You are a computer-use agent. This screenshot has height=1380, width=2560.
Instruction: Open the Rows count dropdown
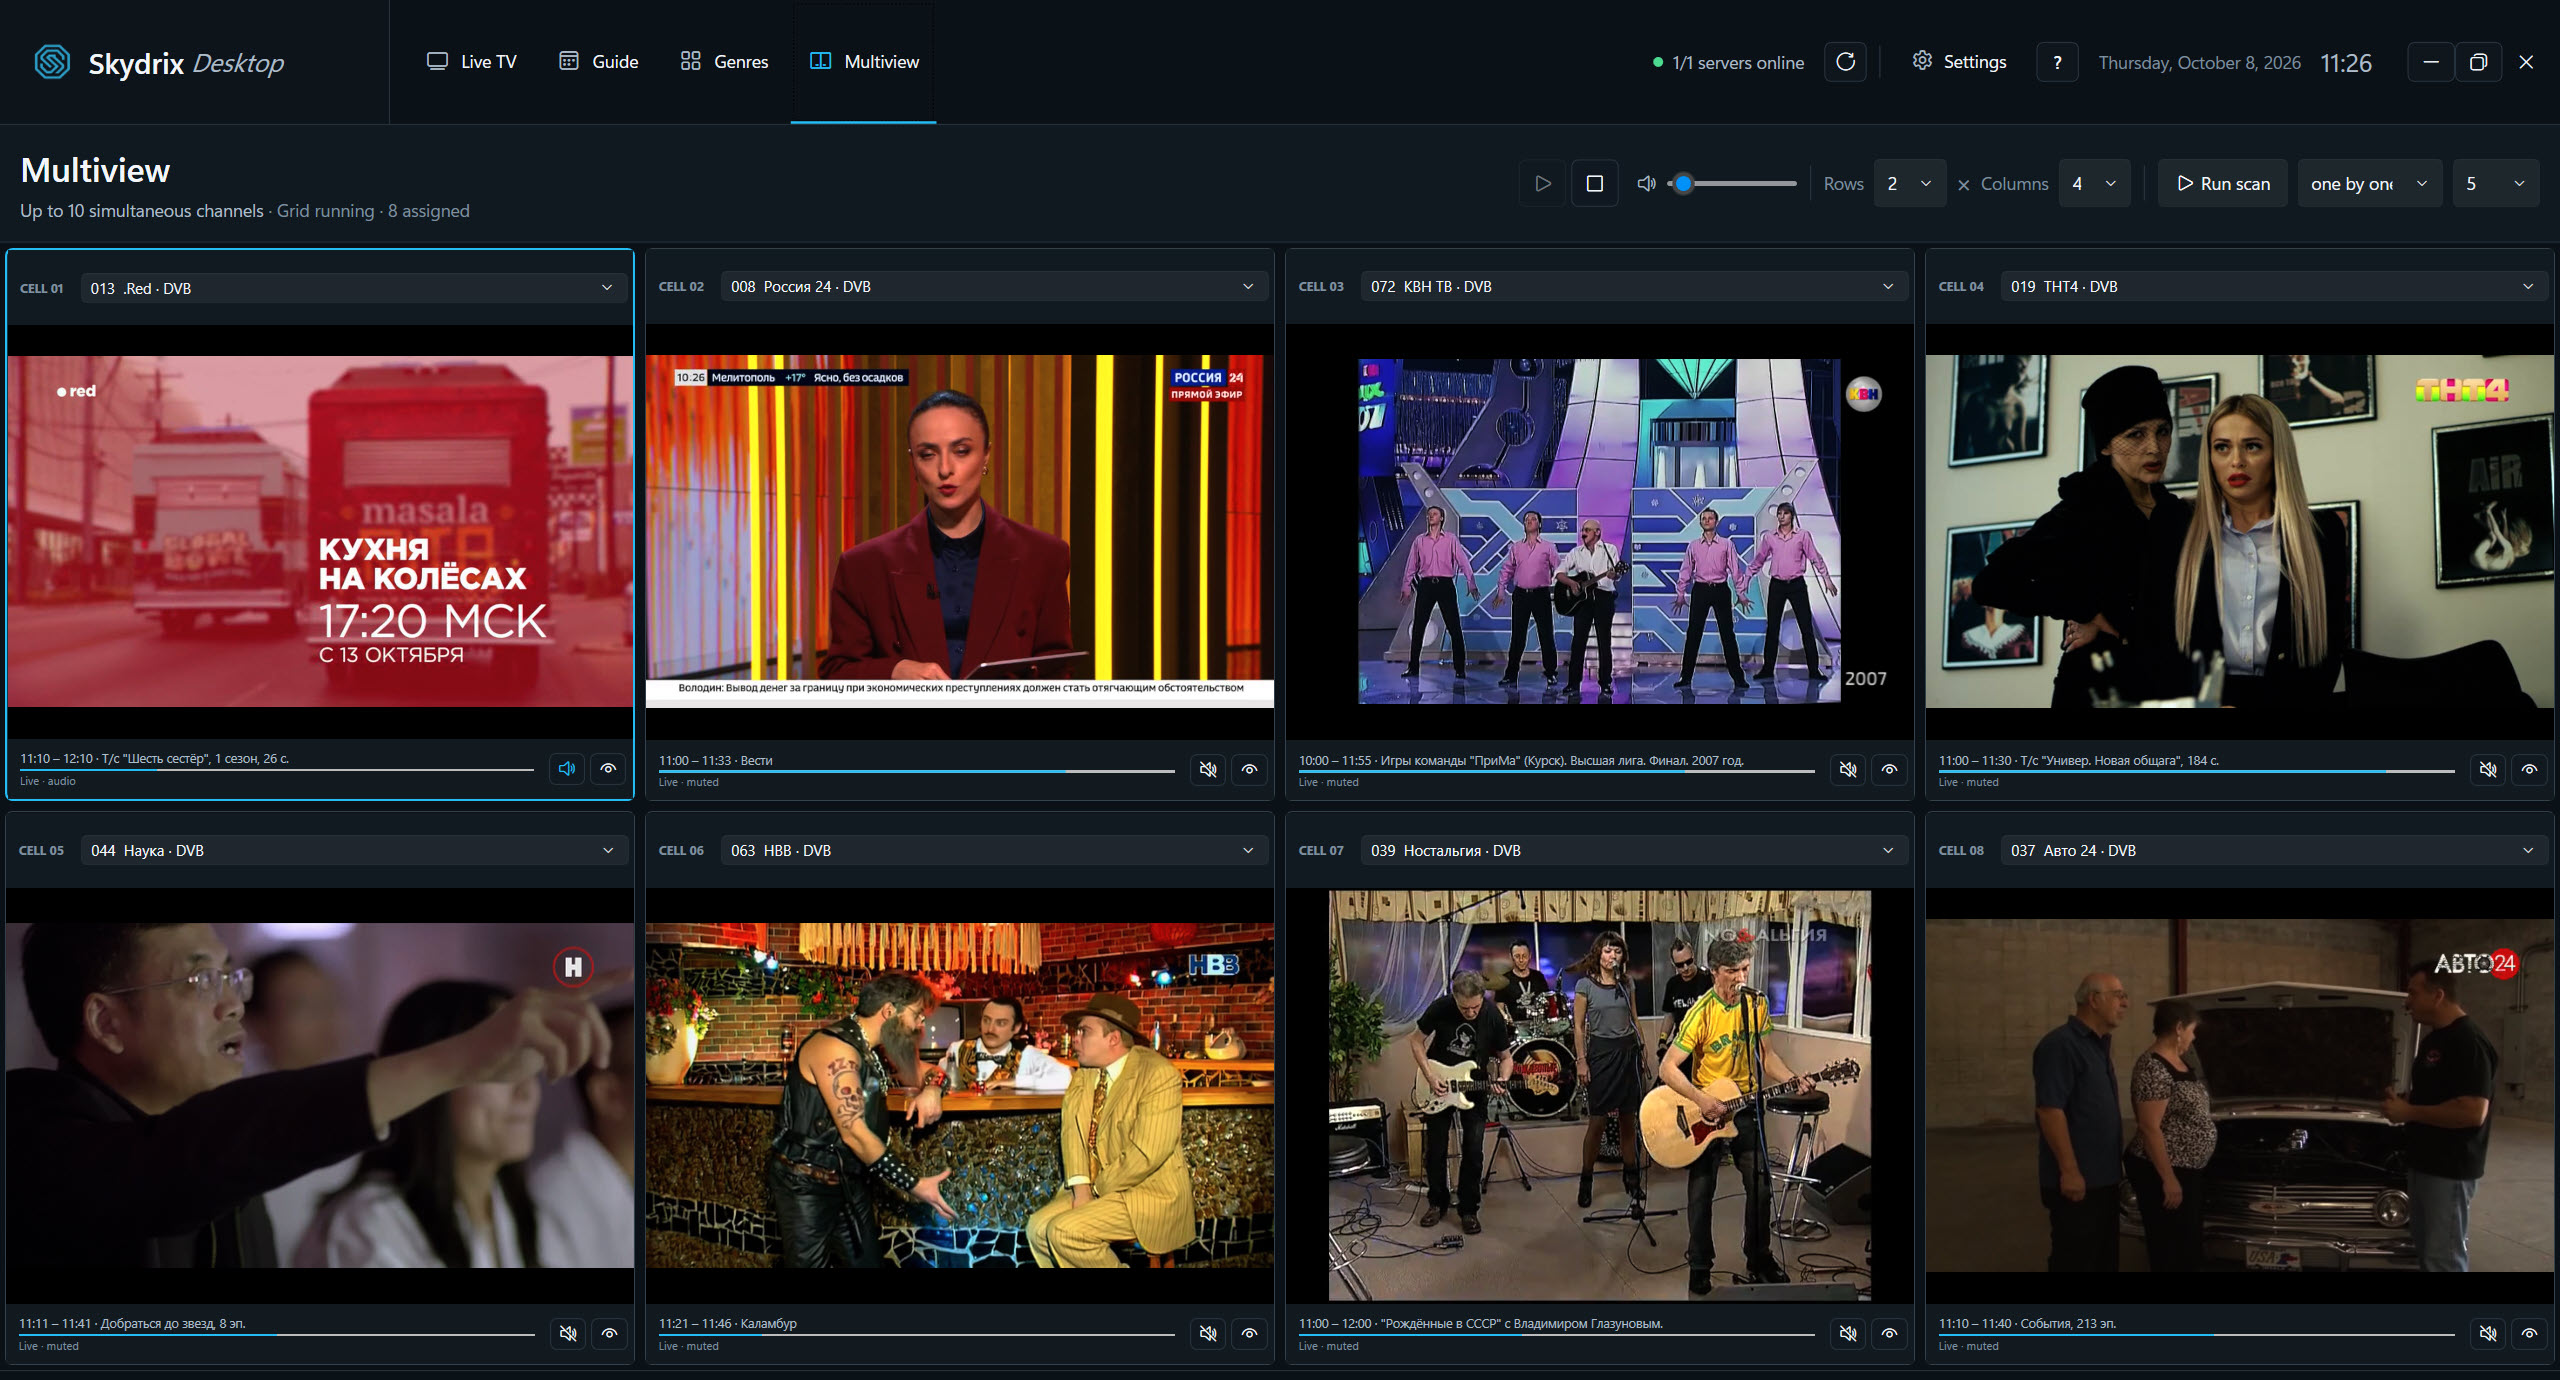(x=1909, y=183)
